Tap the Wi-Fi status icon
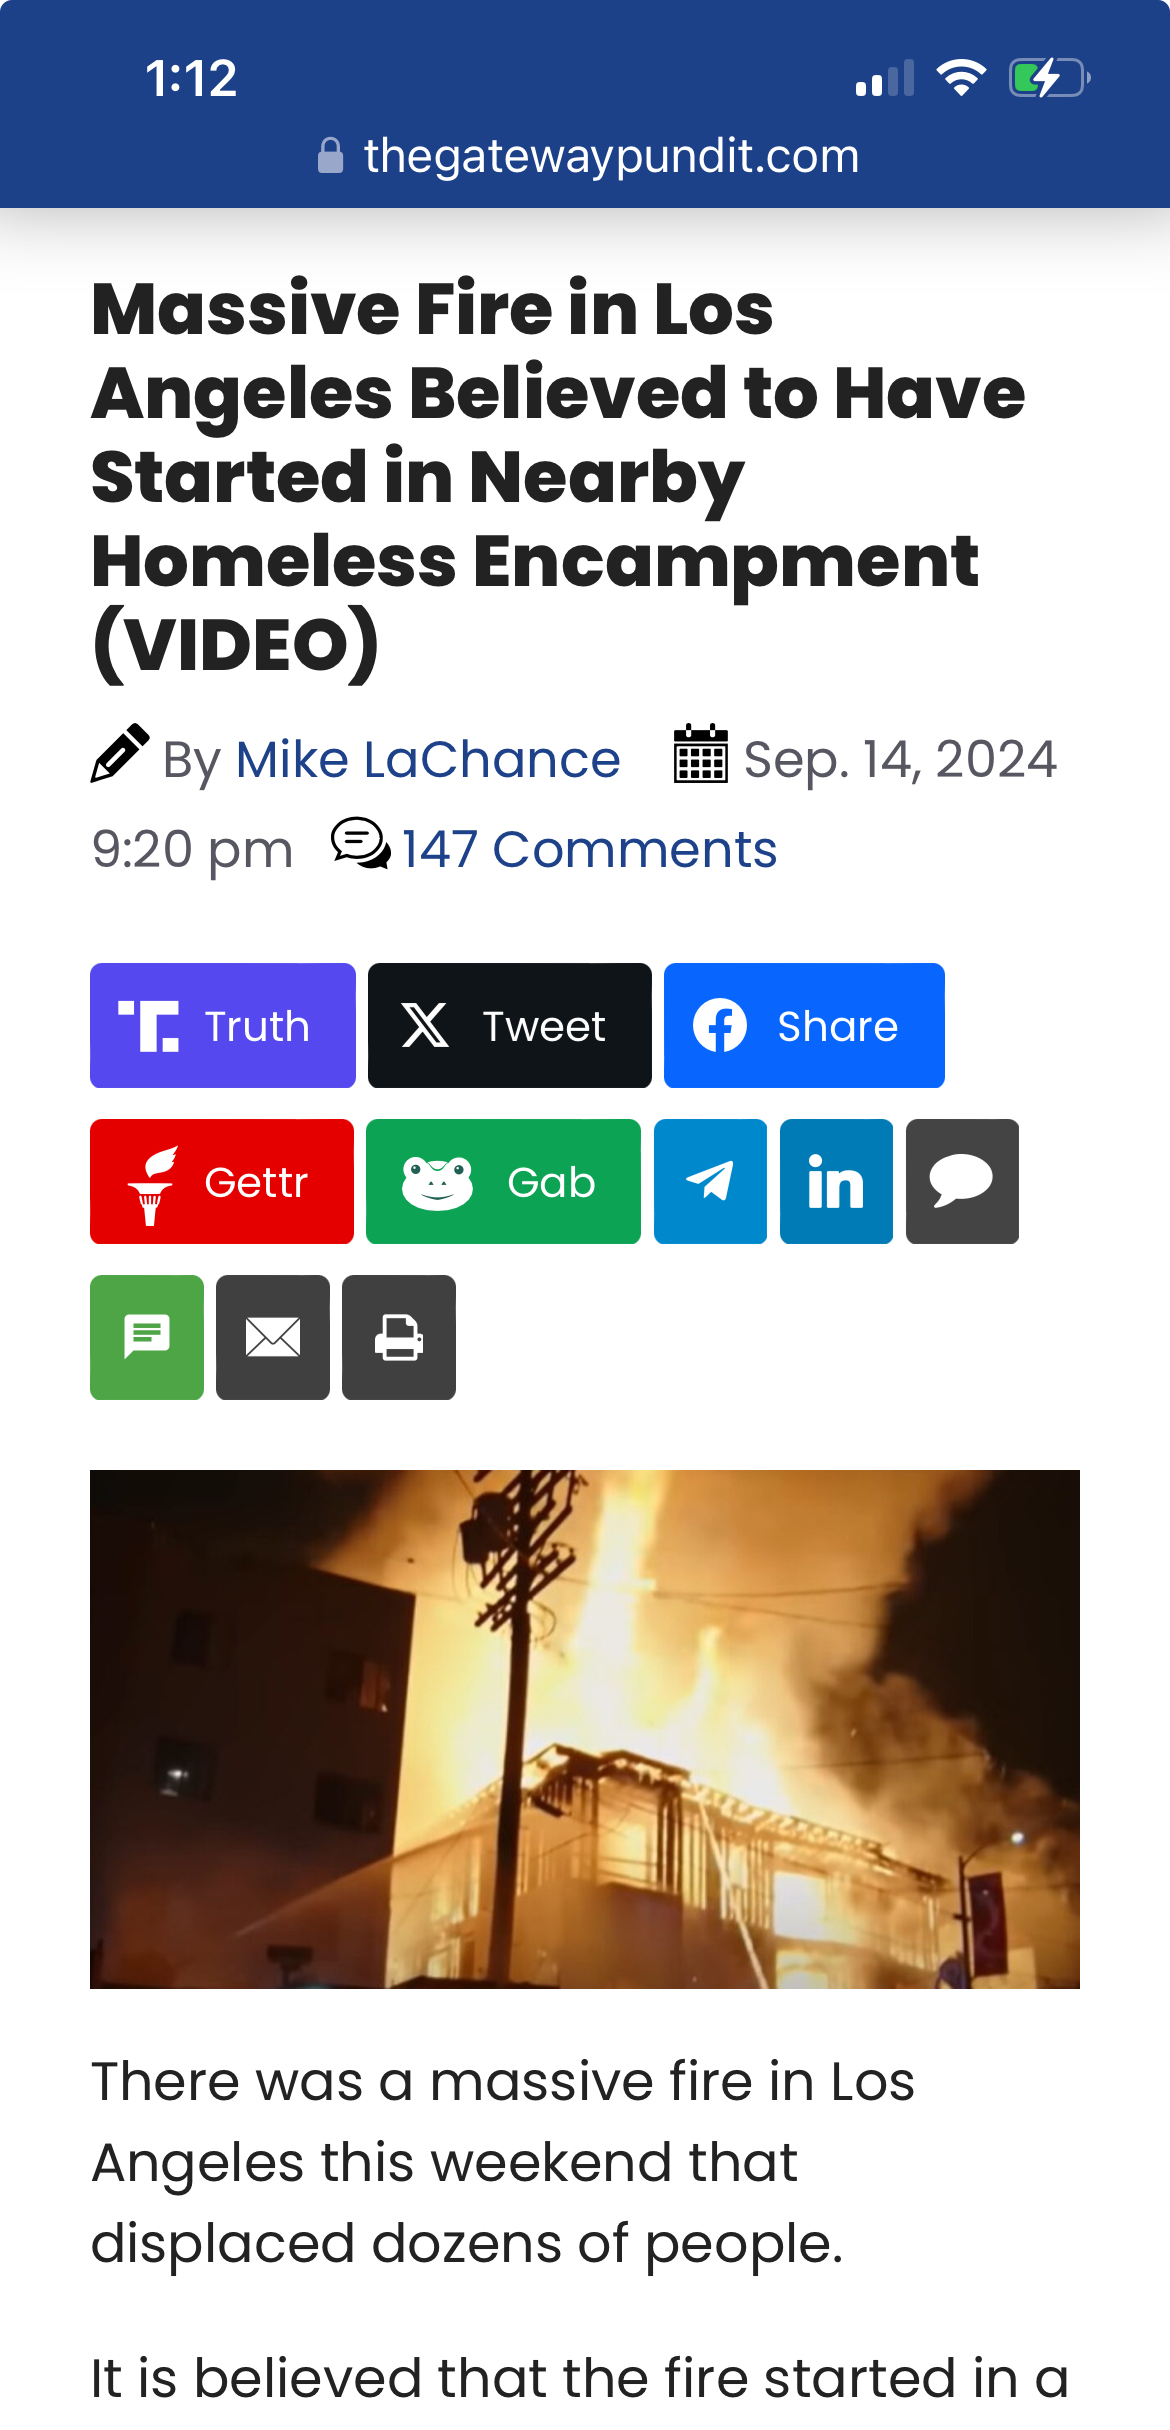This screenshot has height=2430, width=1170. click(x=961, y=77)
